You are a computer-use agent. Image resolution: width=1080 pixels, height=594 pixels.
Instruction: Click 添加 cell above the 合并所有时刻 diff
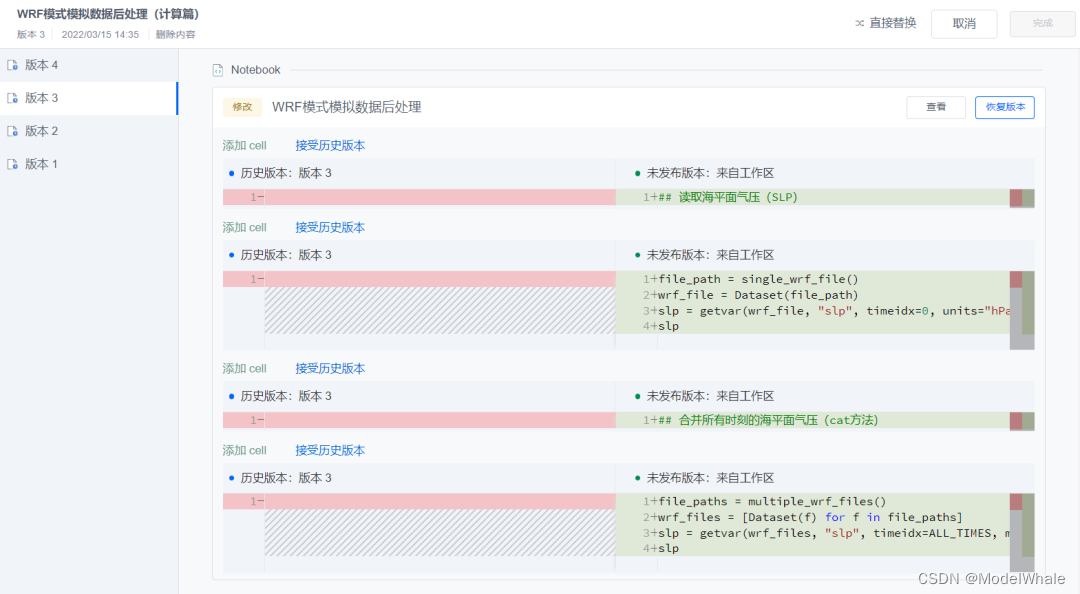click(x=245, y=369)
